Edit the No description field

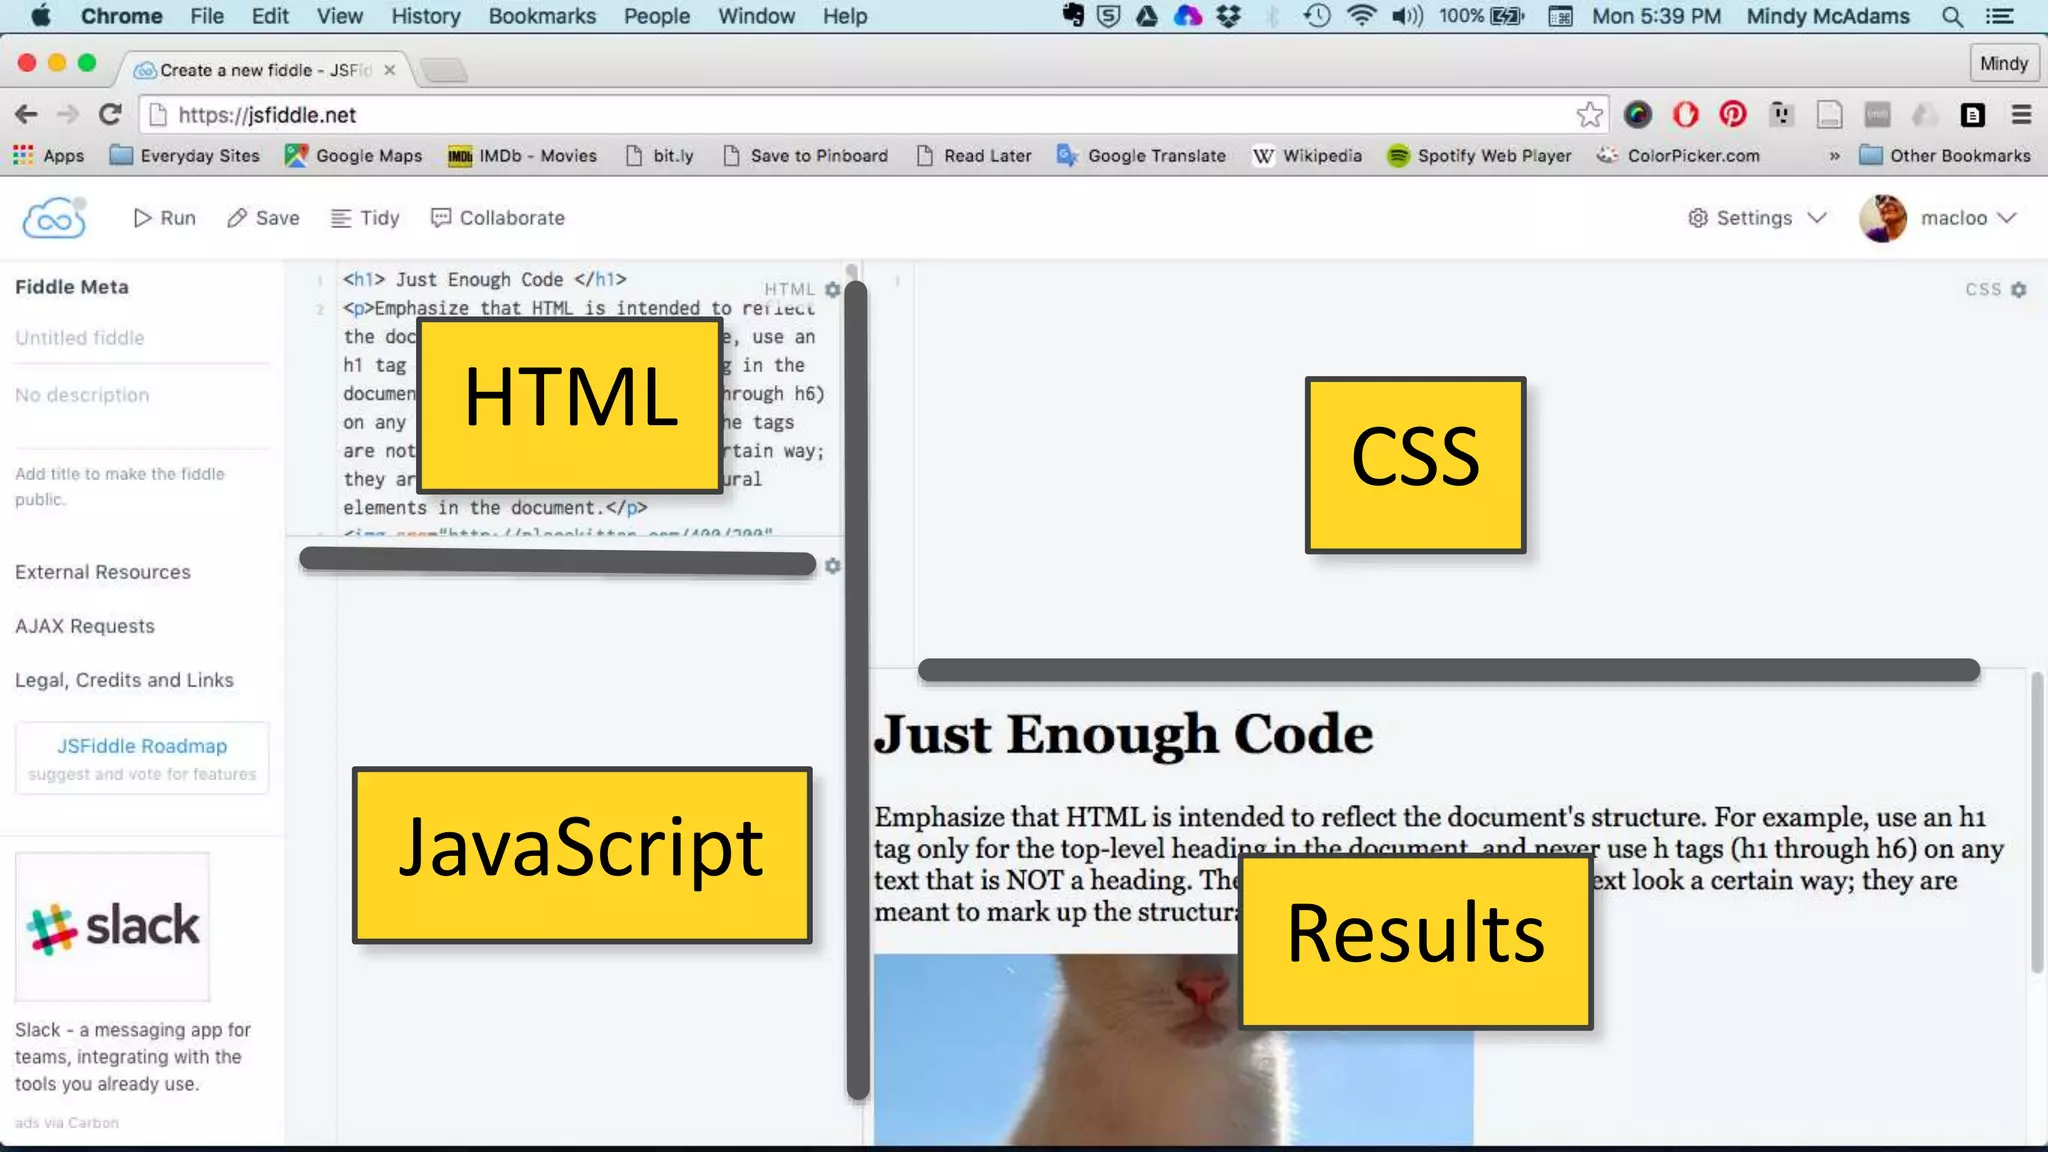pos(142,396)
